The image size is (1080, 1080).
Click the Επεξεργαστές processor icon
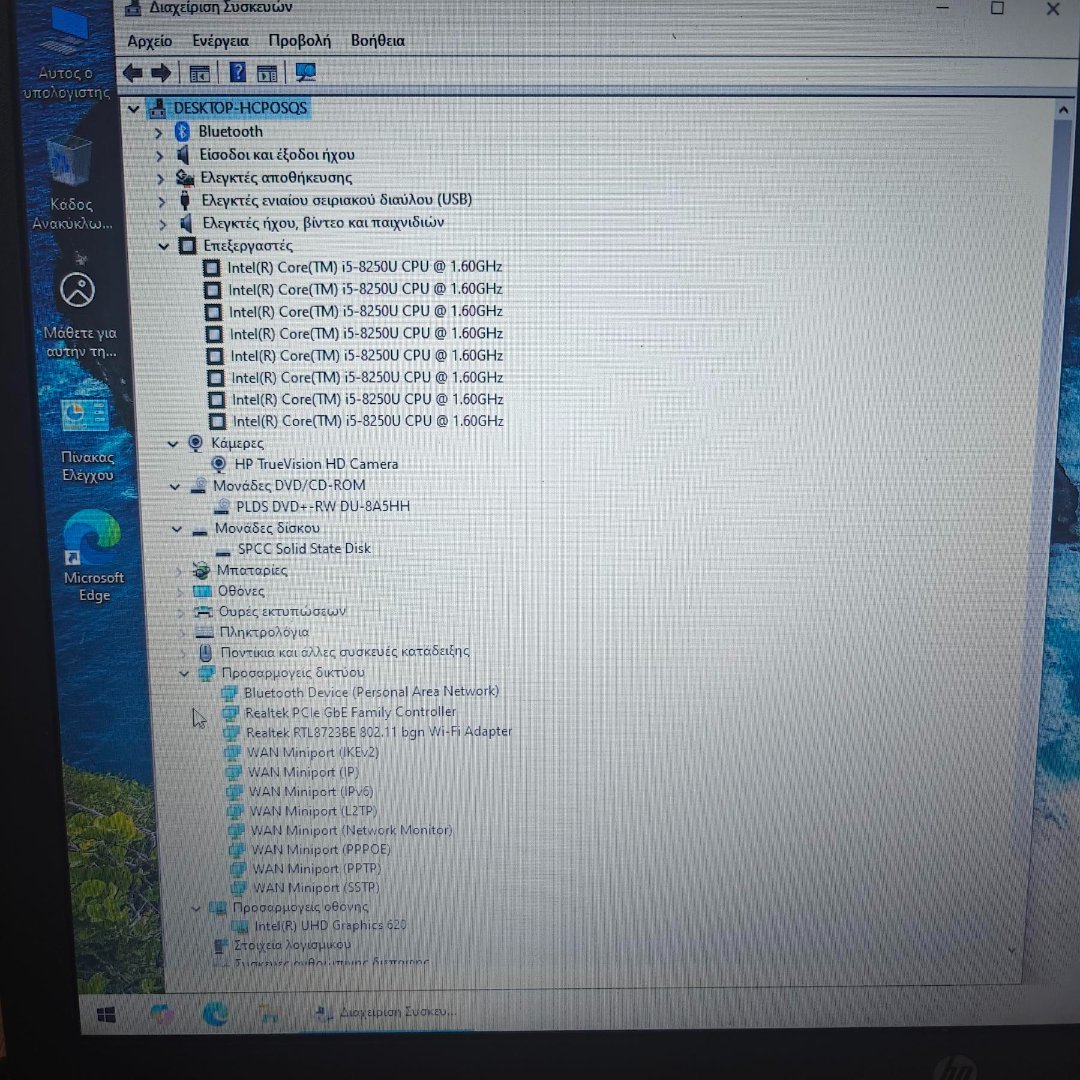pyautogui.click(x=187, y=246)
